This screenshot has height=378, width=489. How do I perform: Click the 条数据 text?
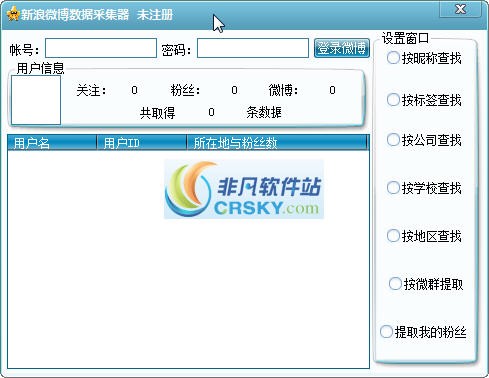[x=264, y=113]
